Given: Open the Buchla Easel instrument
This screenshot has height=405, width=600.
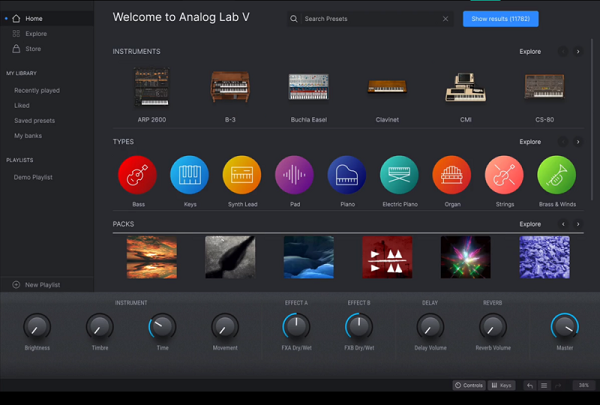Looking at the screenshot, I should point(308,87).
